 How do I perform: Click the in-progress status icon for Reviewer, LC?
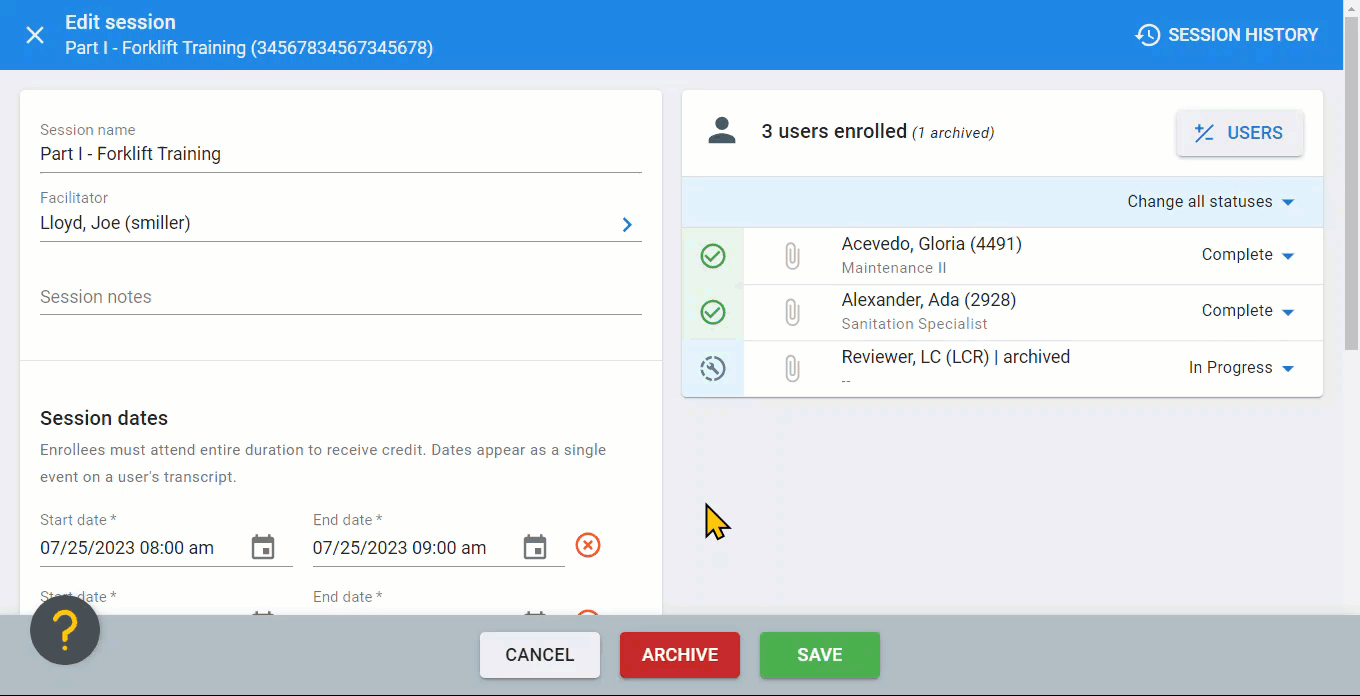713,369
